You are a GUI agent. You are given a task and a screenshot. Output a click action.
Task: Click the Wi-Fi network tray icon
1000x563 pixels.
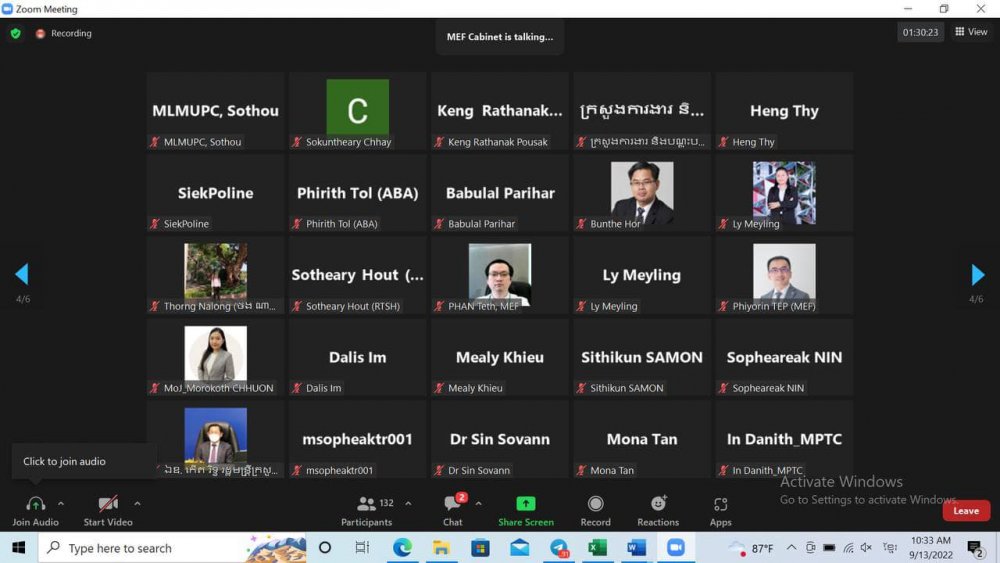pyautogui.click(x=848, y=548)
